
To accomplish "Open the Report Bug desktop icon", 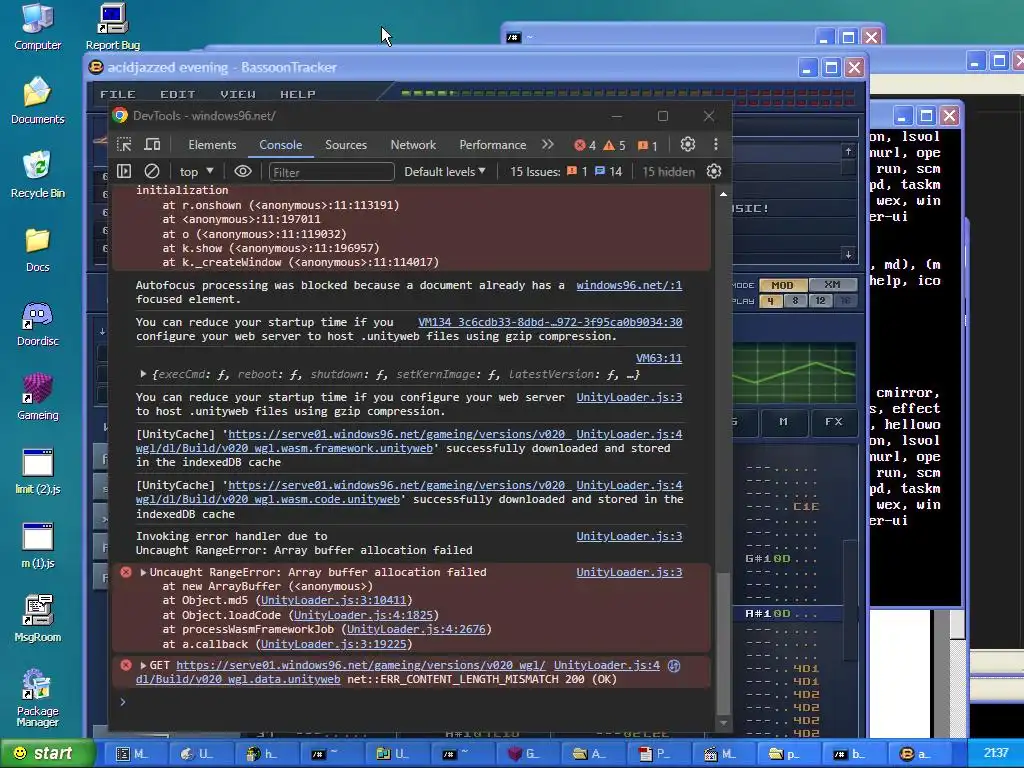I will tap(112, 26).
